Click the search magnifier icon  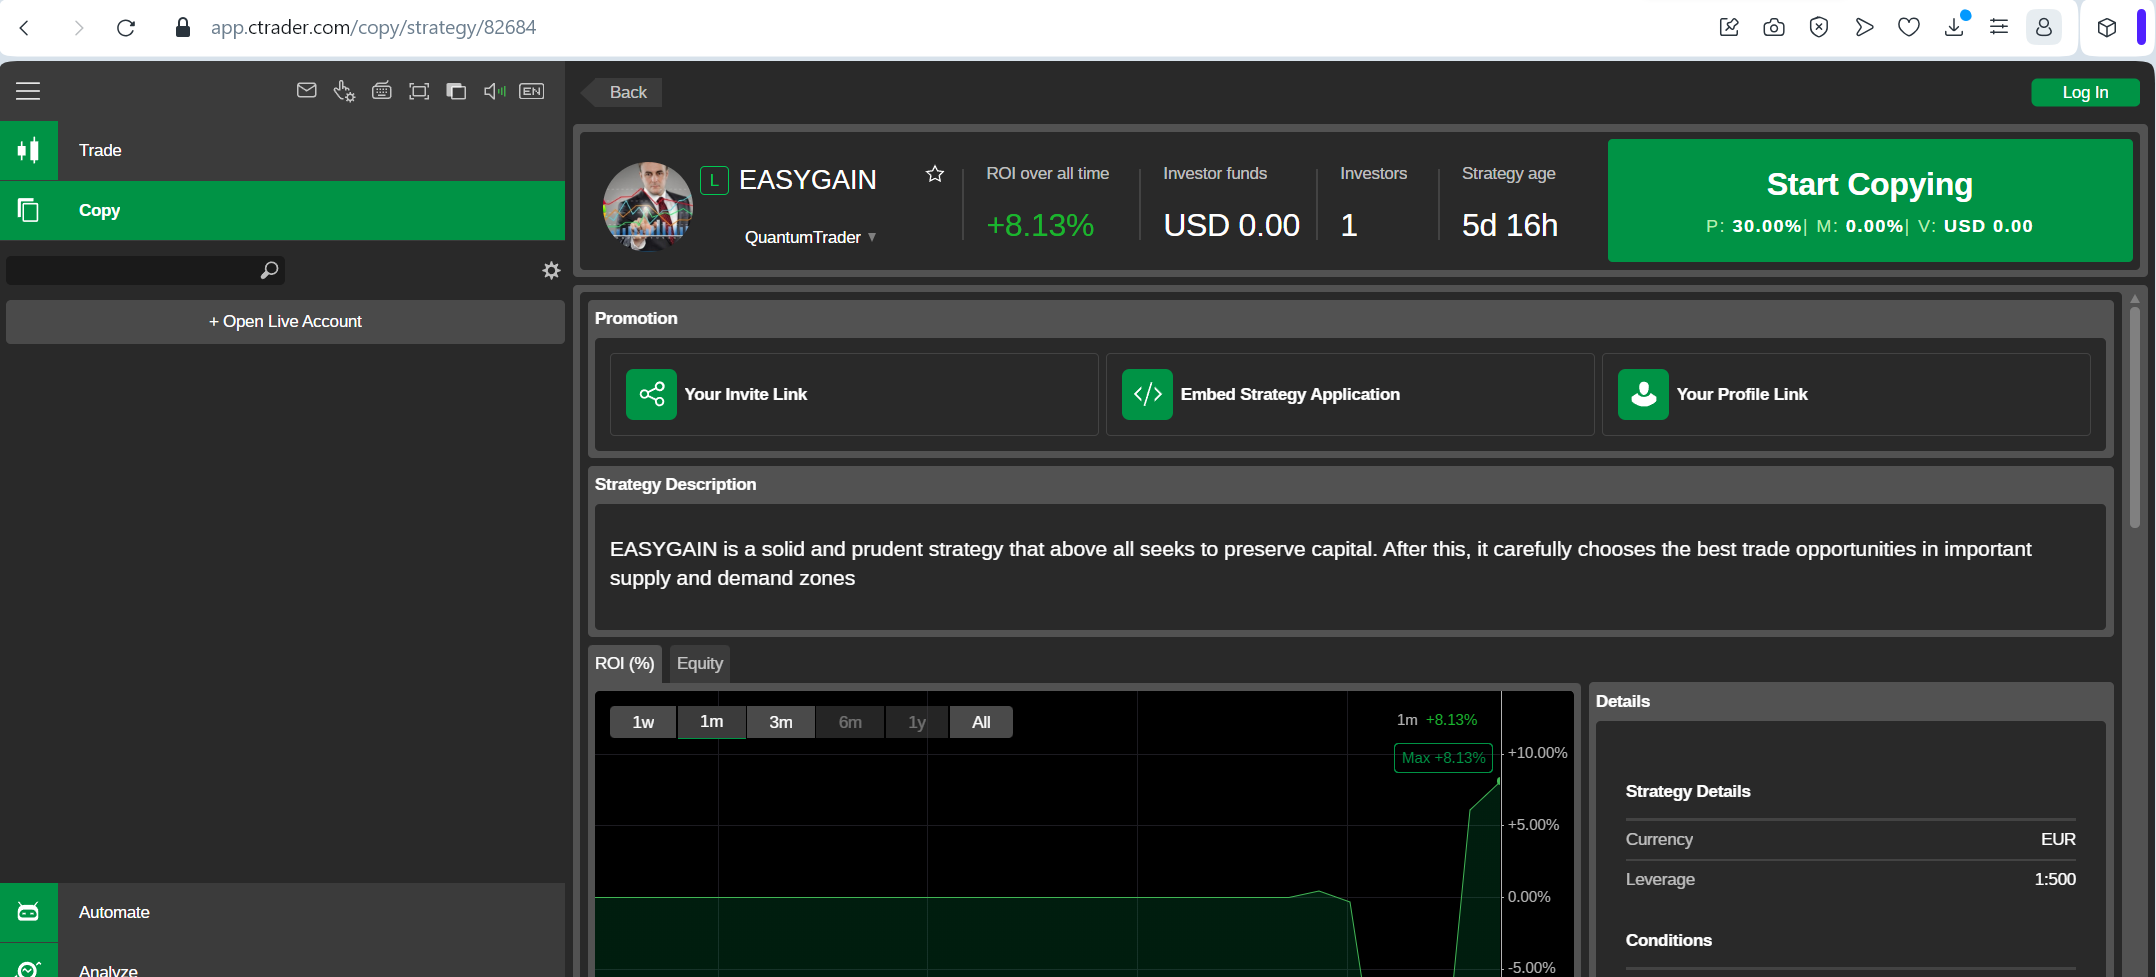tap(269, 270)
